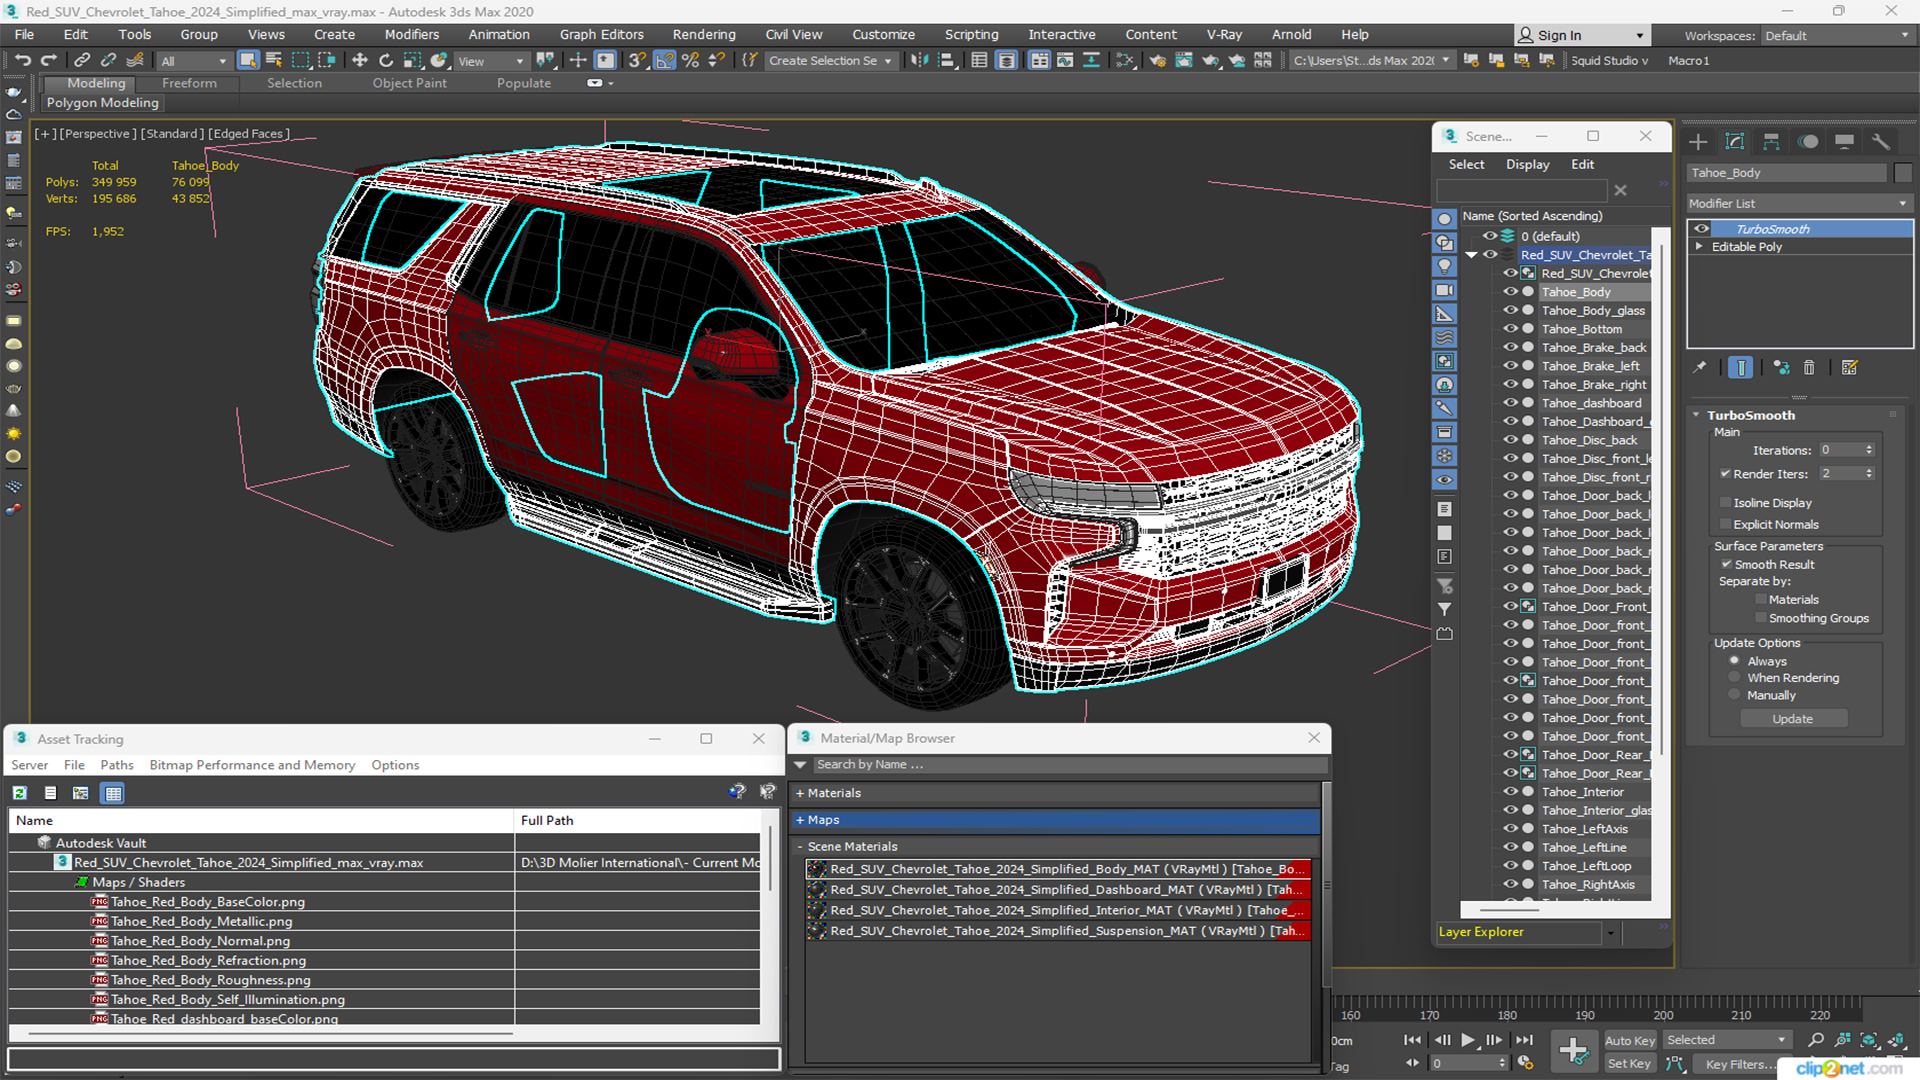
Task: Toggle the Percent Snap icon
Action: pos(690,61)
